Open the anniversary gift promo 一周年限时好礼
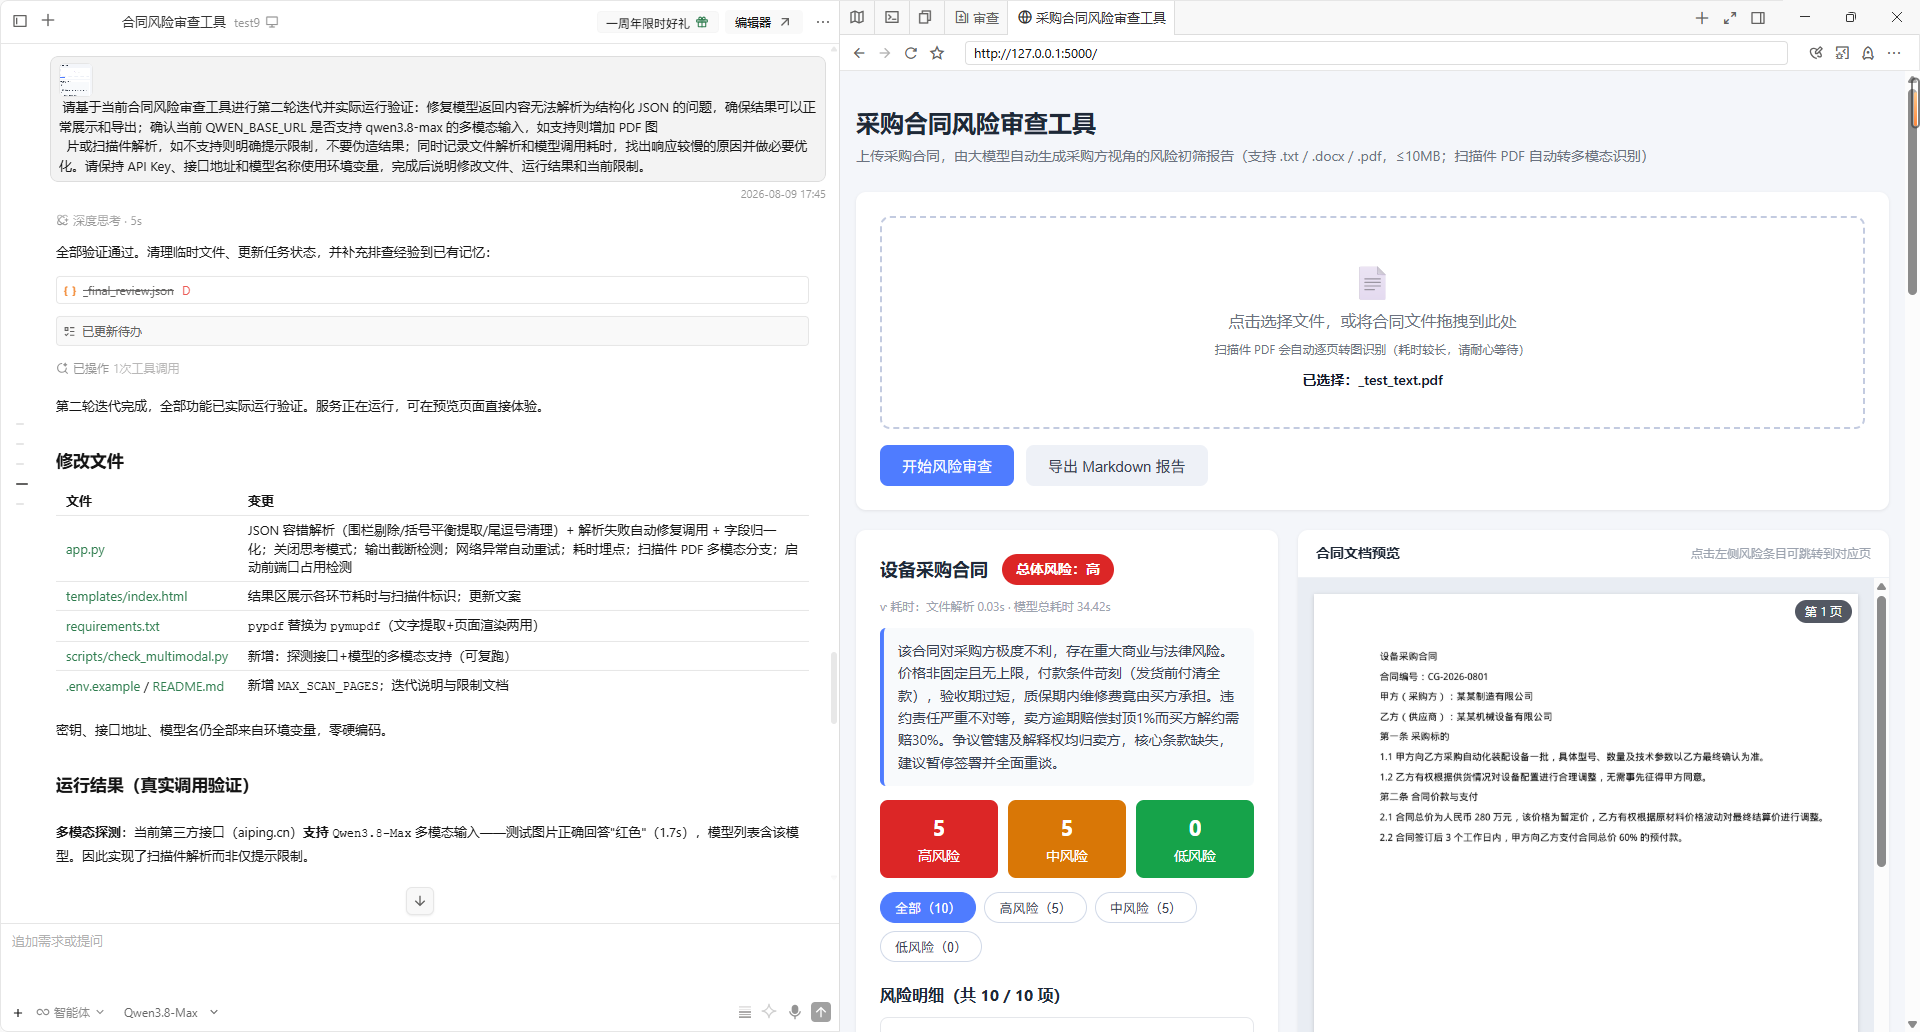This screenshot has height=1032, width=1920. click(657, 22)
